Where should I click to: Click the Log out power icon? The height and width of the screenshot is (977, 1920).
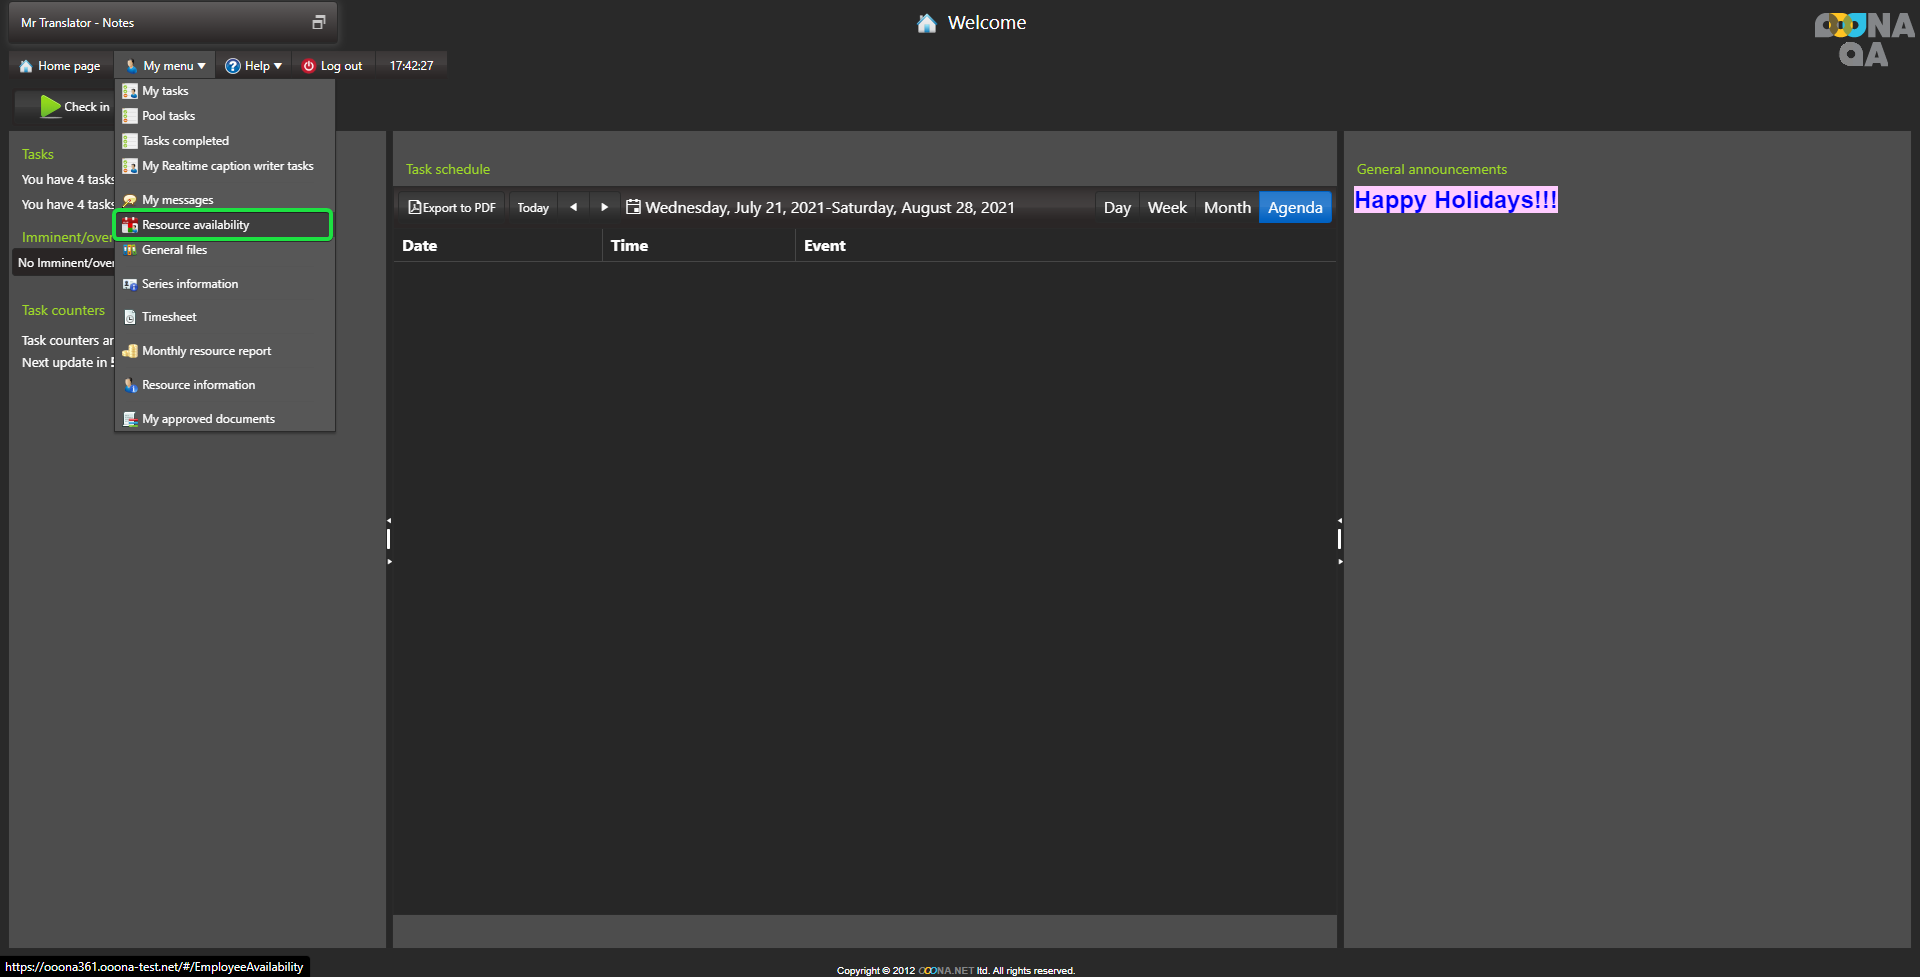[309, 66]
